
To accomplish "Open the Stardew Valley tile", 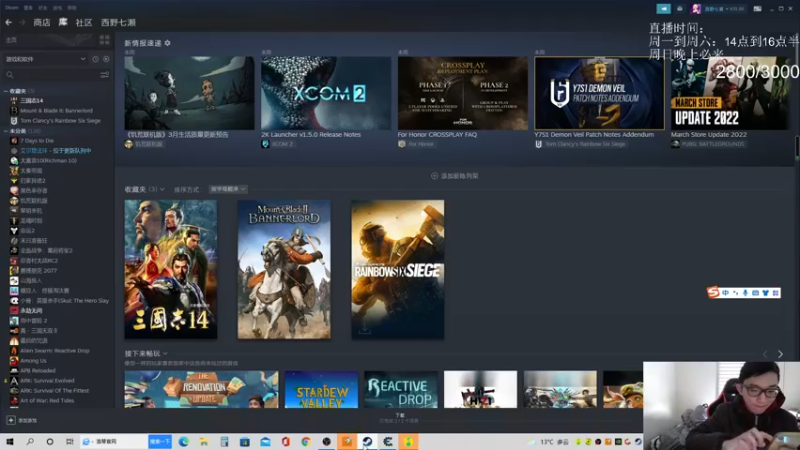I will pos(321,389).
